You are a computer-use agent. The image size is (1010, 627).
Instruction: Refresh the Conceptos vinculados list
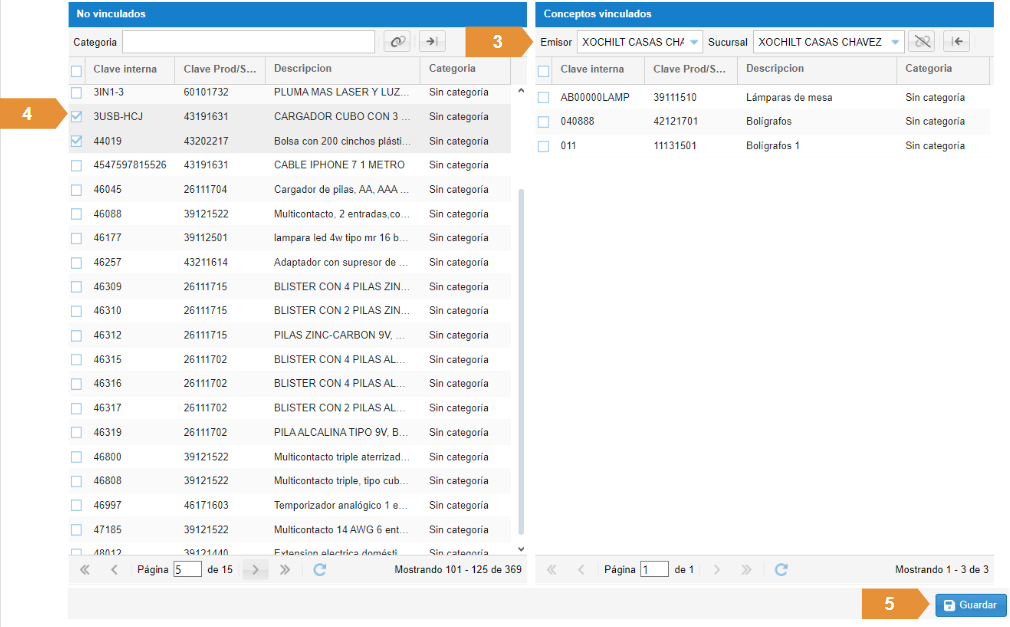pos(781,569)
